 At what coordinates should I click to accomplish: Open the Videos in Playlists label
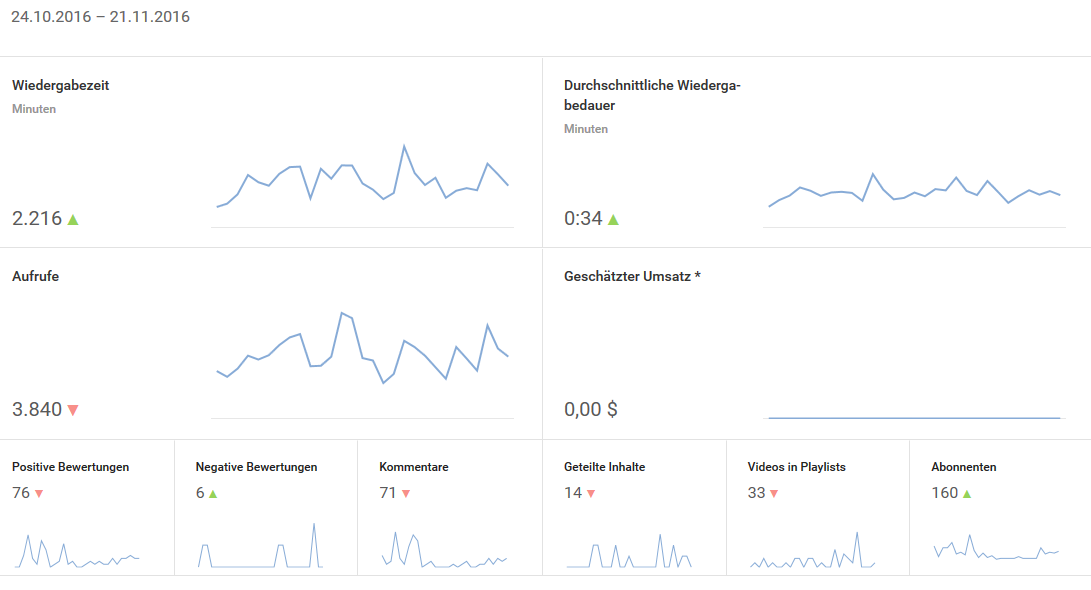click(797, 467)
